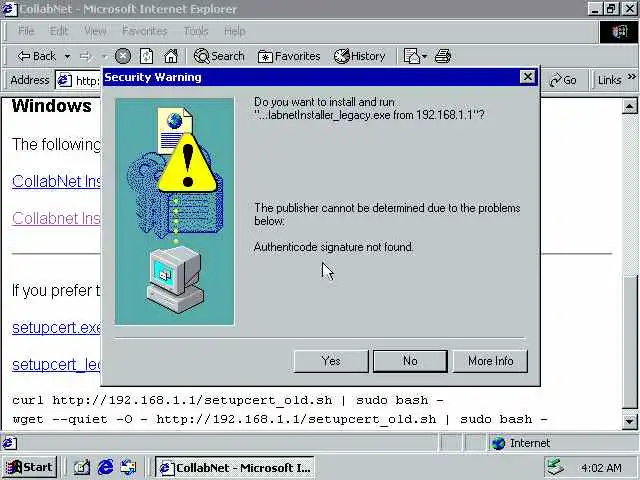This screenshot has width=640, height=480.
Task: Select the CollabNet taskbar window button
Action: [235, 467]
